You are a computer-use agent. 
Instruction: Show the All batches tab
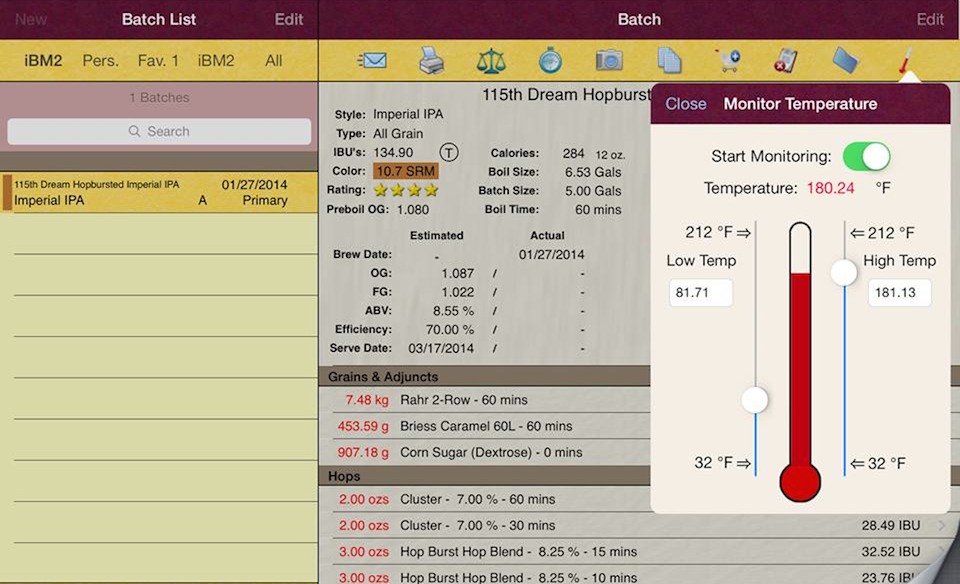coord(273,61)
